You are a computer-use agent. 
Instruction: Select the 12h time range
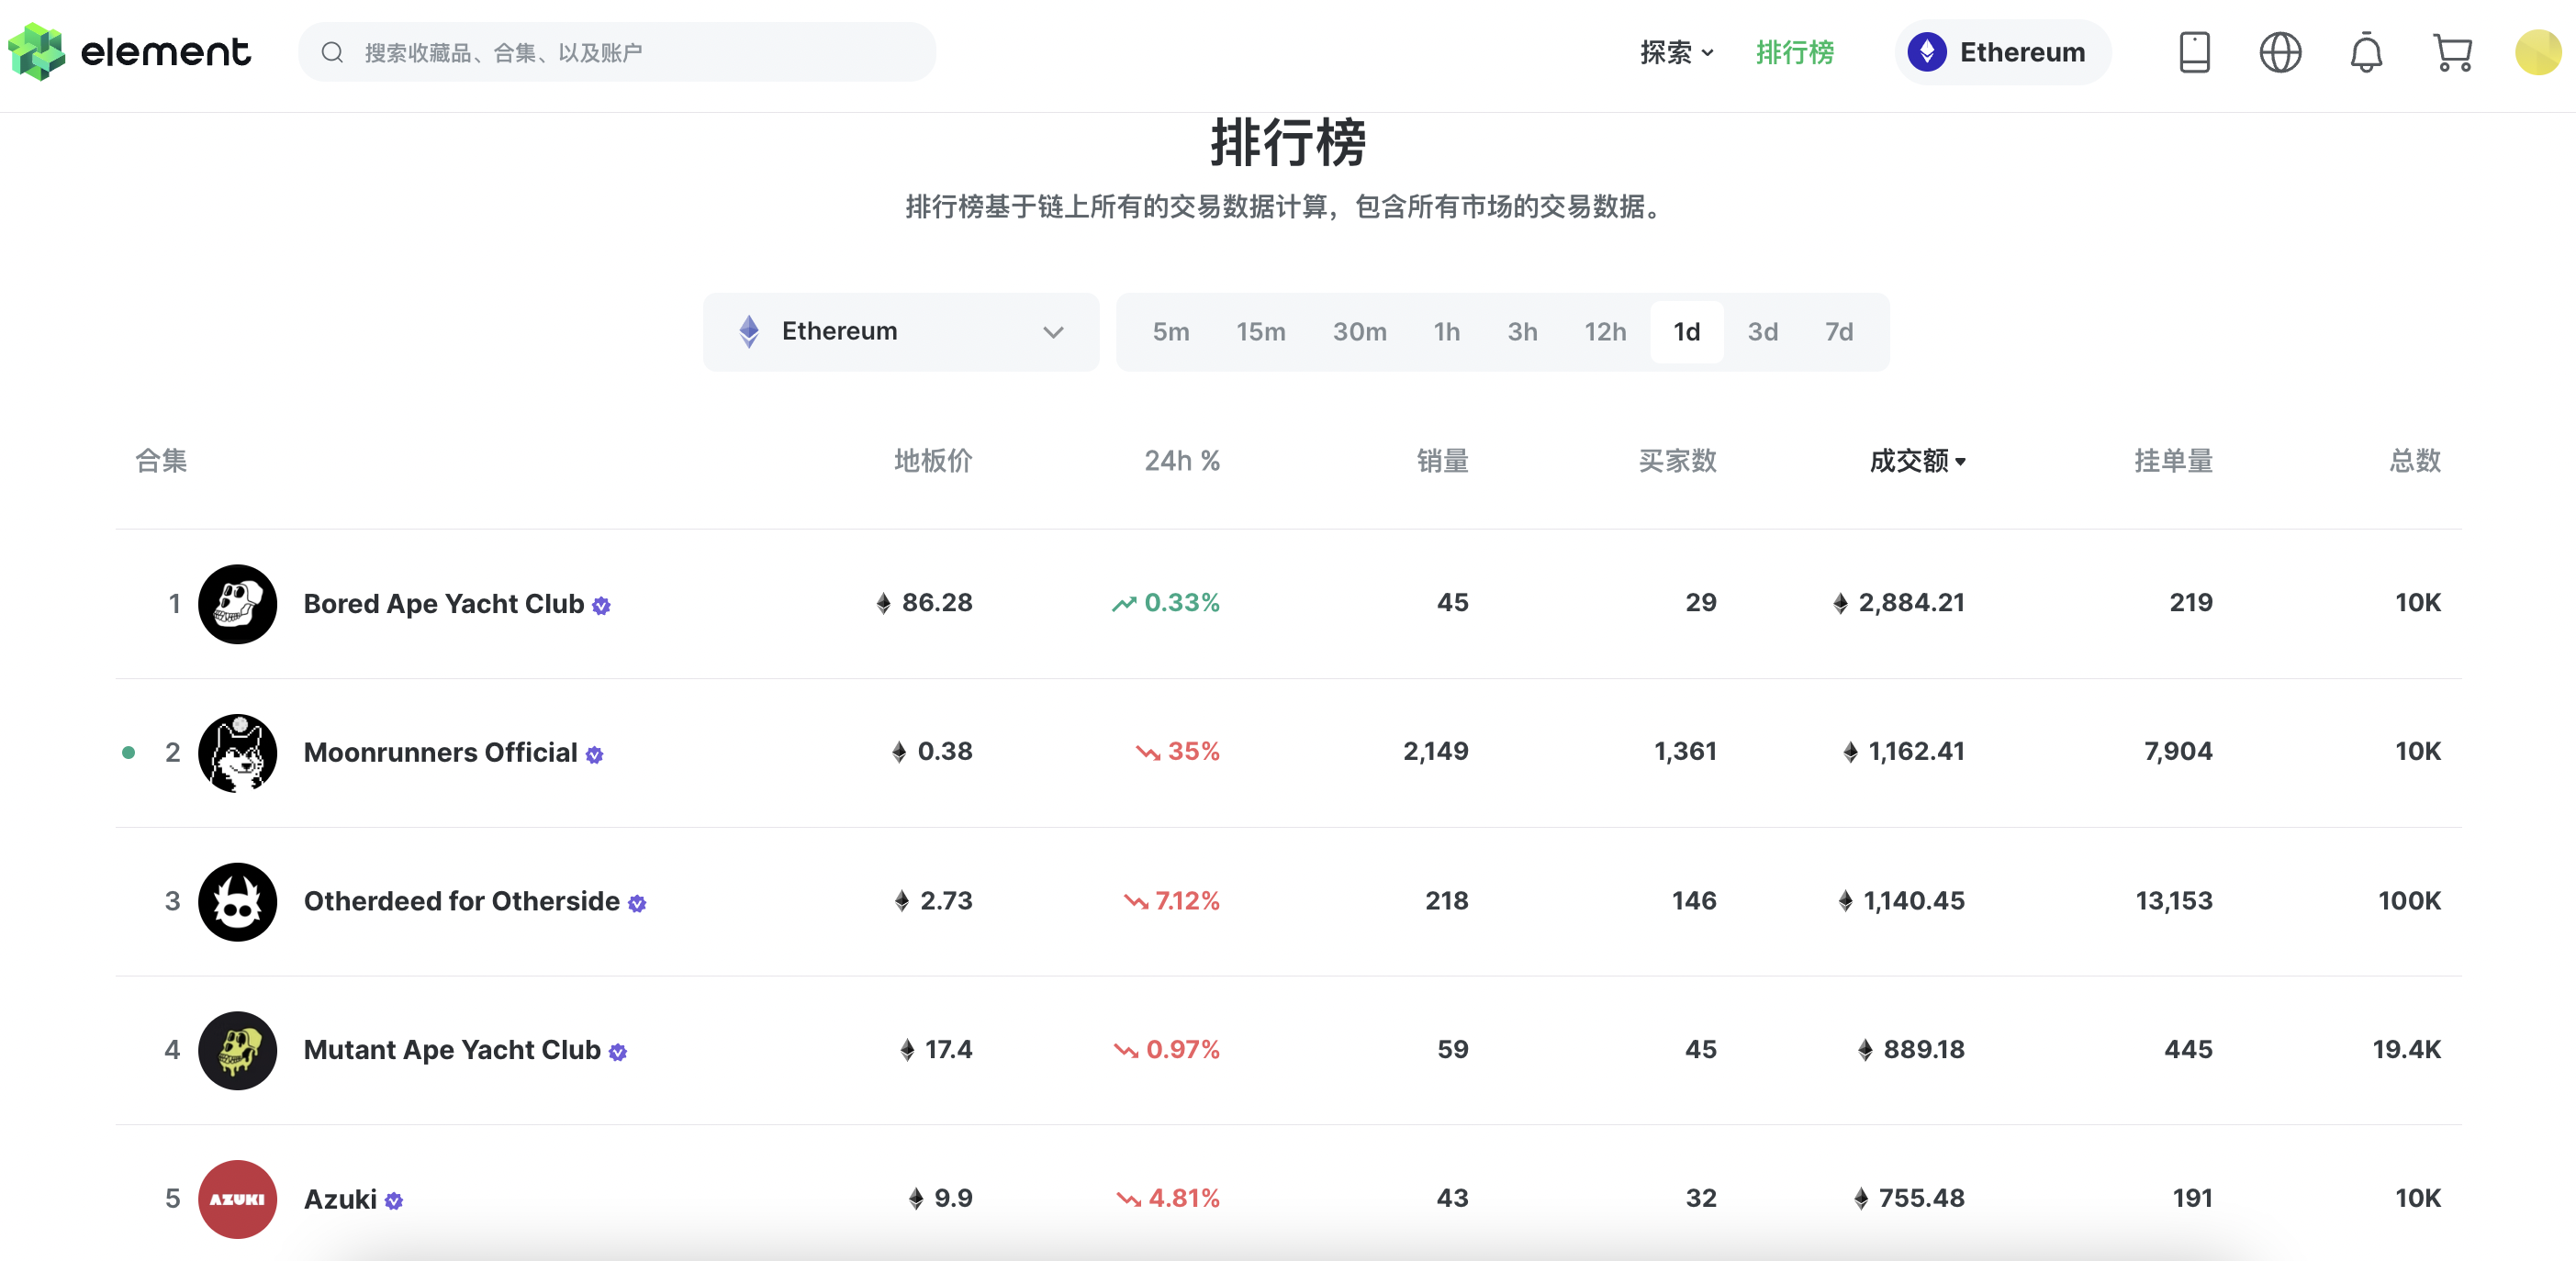coord(1605,332)
